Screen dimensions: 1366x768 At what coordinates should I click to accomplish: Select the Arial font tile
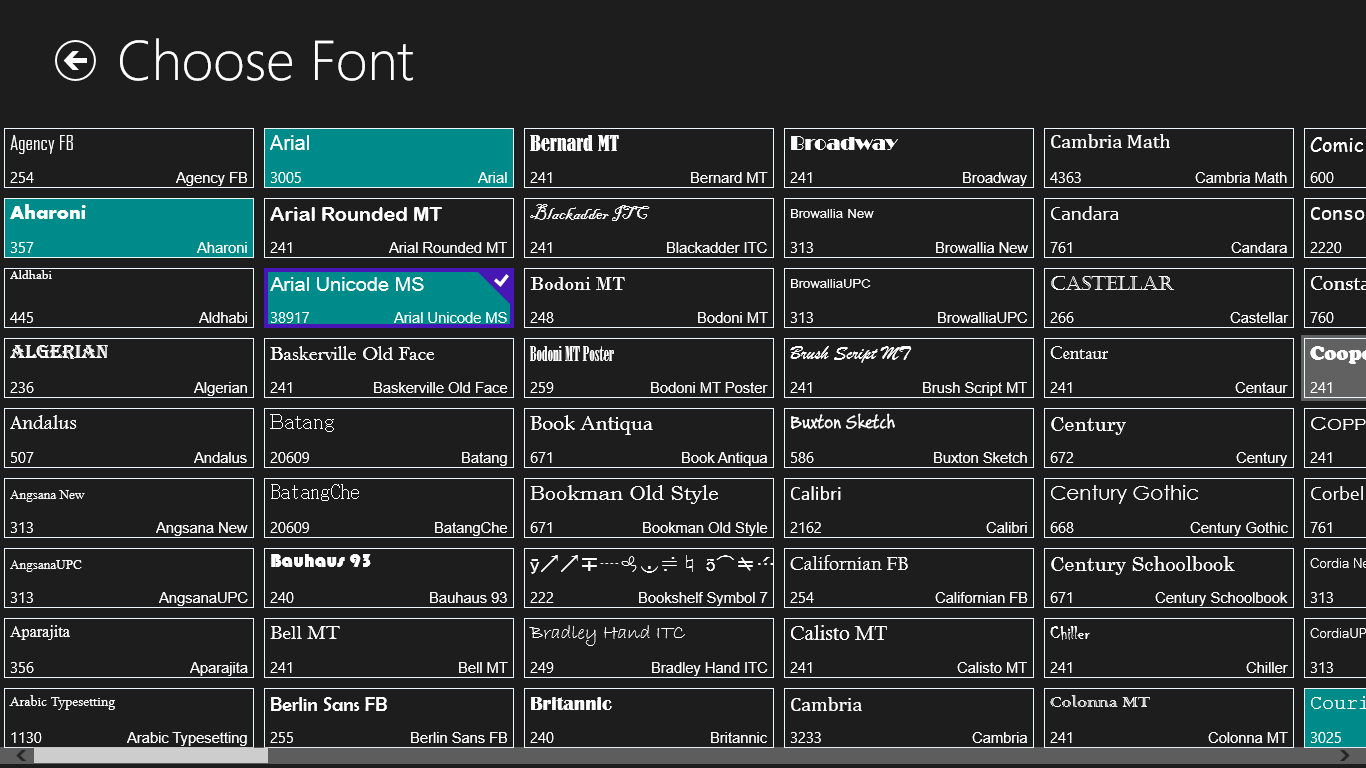pos(389,158)
